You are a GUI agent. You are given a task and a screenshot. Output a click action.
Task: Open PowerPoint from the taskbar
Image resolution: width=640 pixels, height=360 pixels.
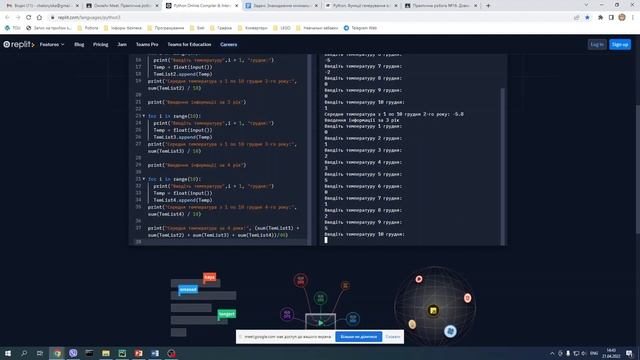[138, 353]
